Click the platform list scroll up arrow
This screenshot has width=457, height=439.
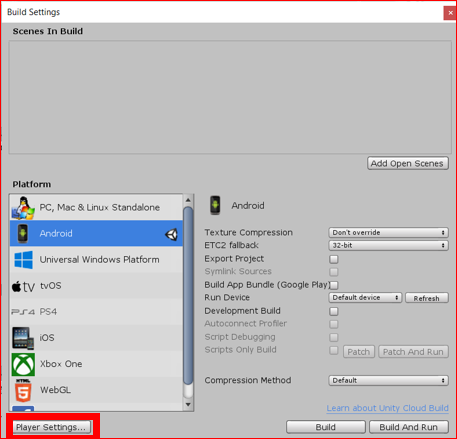point(188,200)
